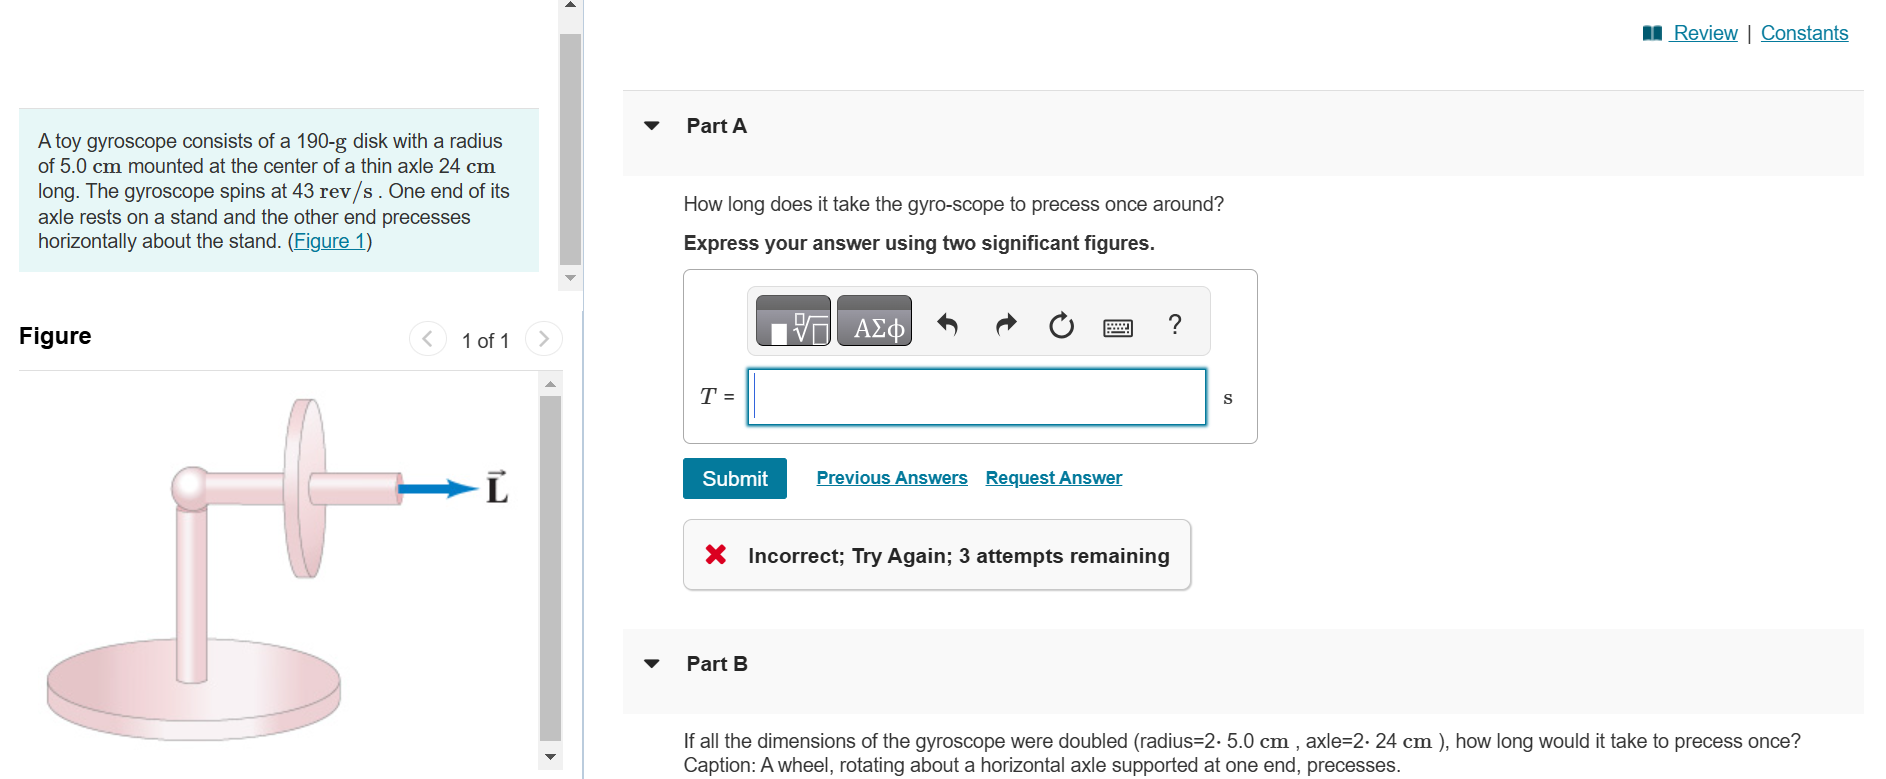Redo the answer edit
Image resolution: width=1886 pixels, height=779 pixels.
coord(1006,324)
